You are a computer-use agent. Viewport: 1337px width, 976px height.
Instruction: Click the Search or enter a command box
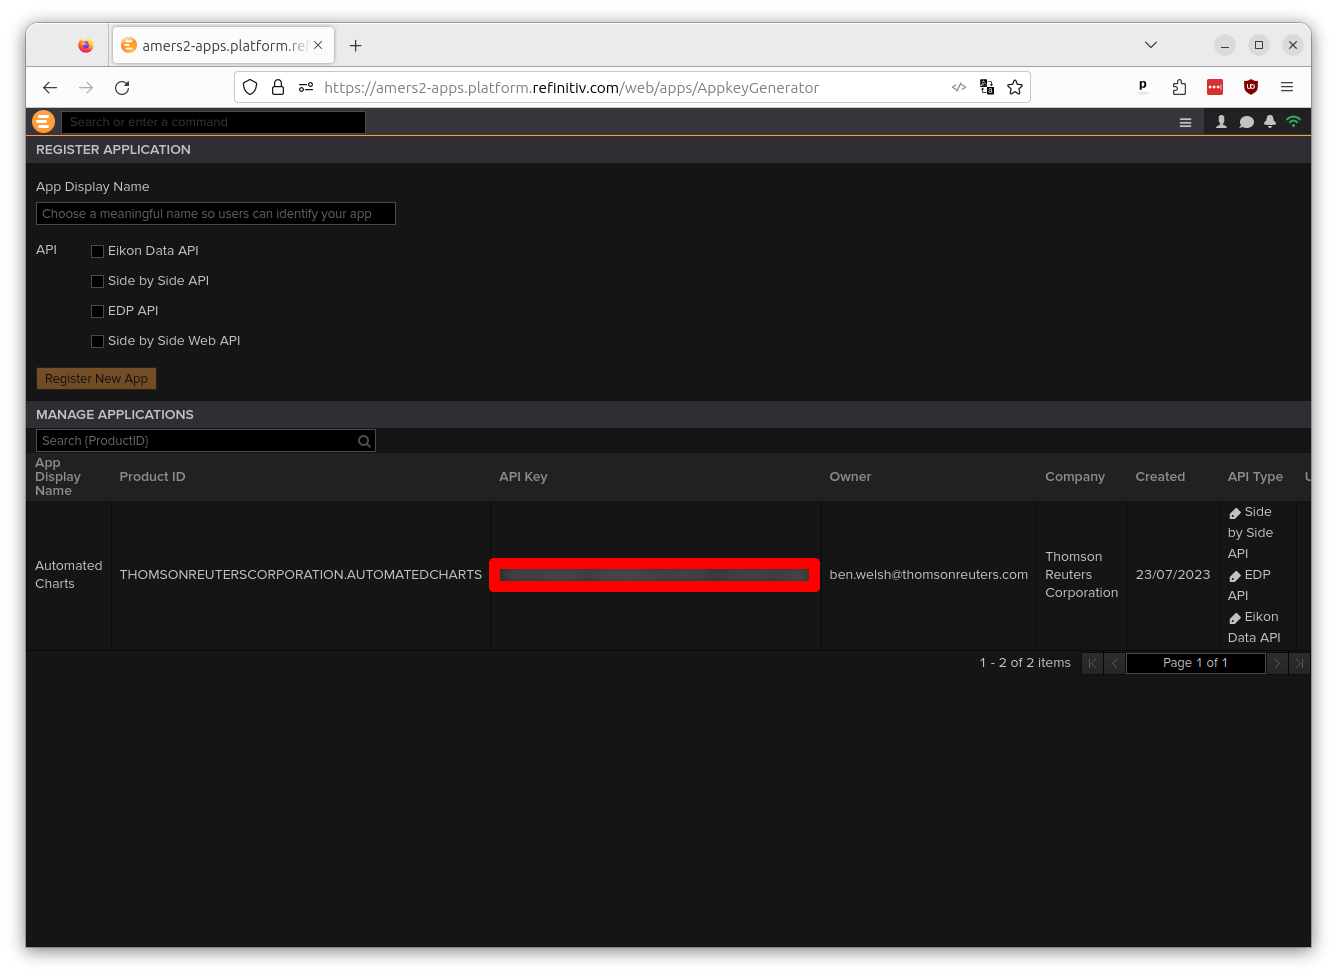click(x=213, y=122)
